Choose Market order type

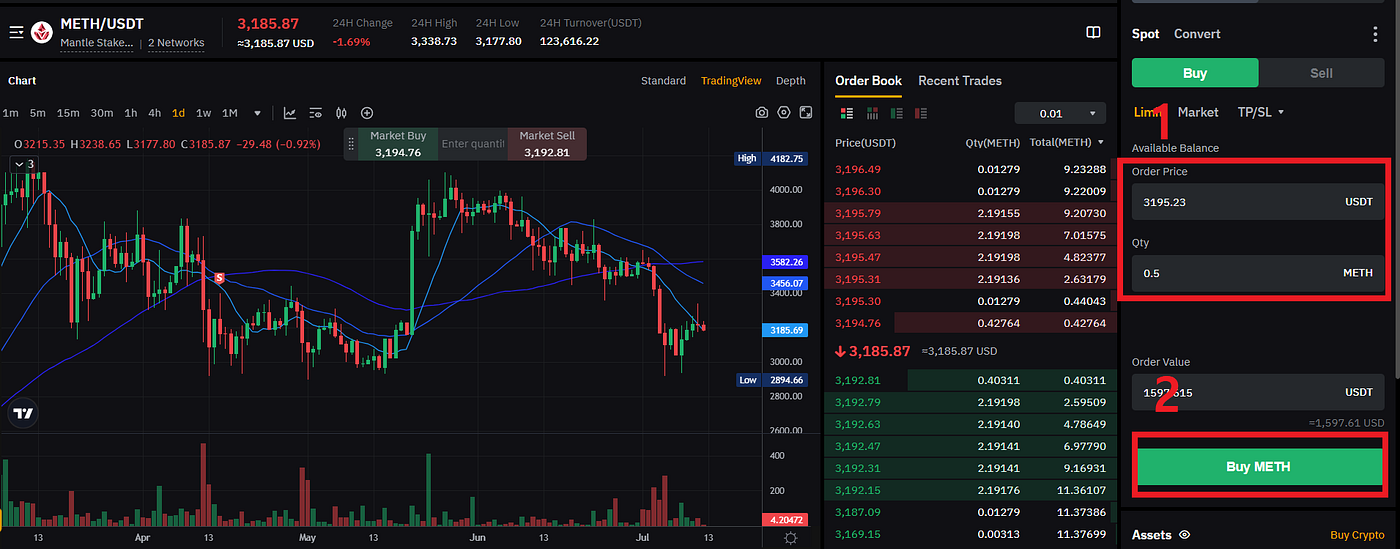point(1198,112)
